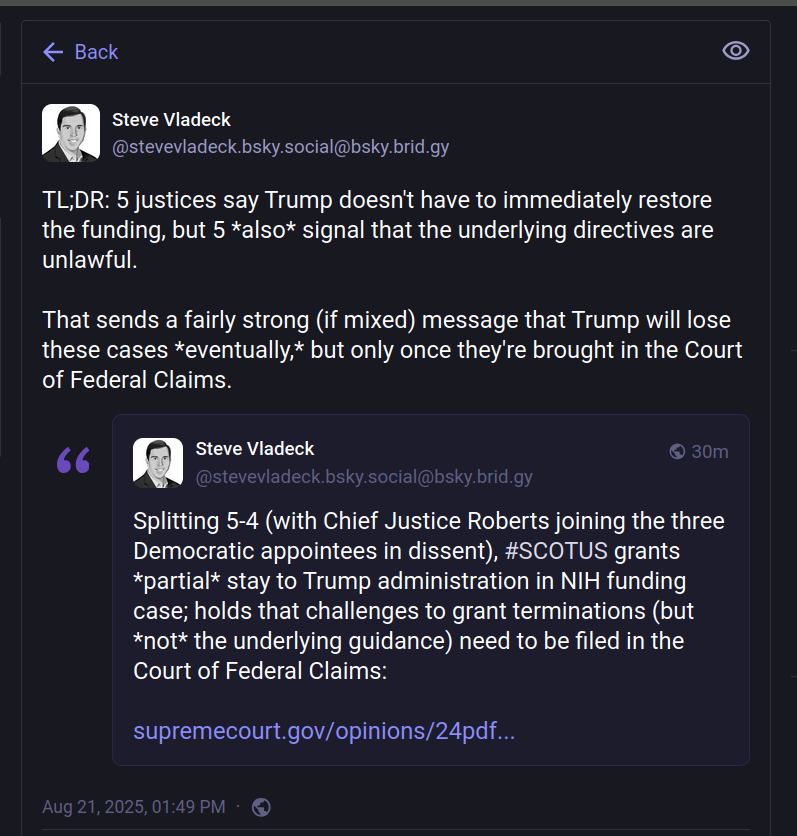Click the purple quotation mark icon
The width and height of the screenshot is (797, 836).
pyautogui.click(x=73, y=461)
